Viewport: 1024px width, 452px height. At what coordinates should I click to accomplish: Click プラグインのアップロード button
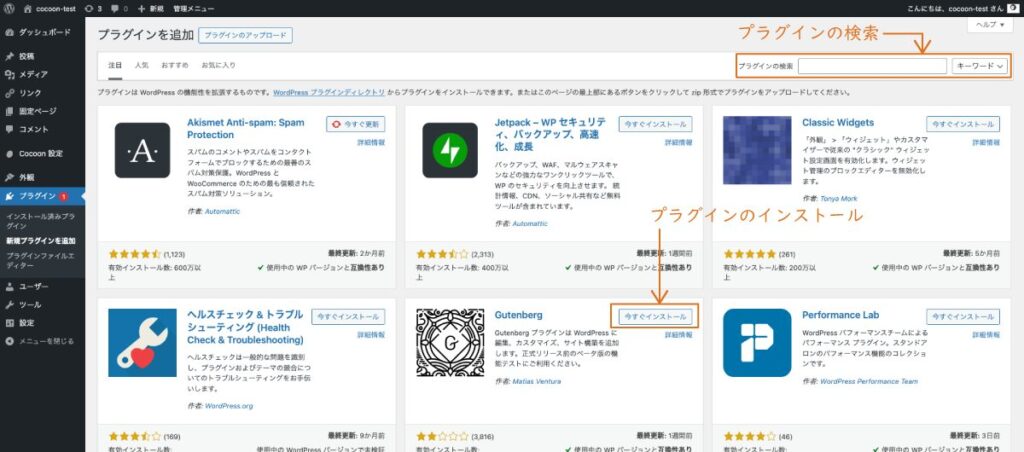(245, 35)
